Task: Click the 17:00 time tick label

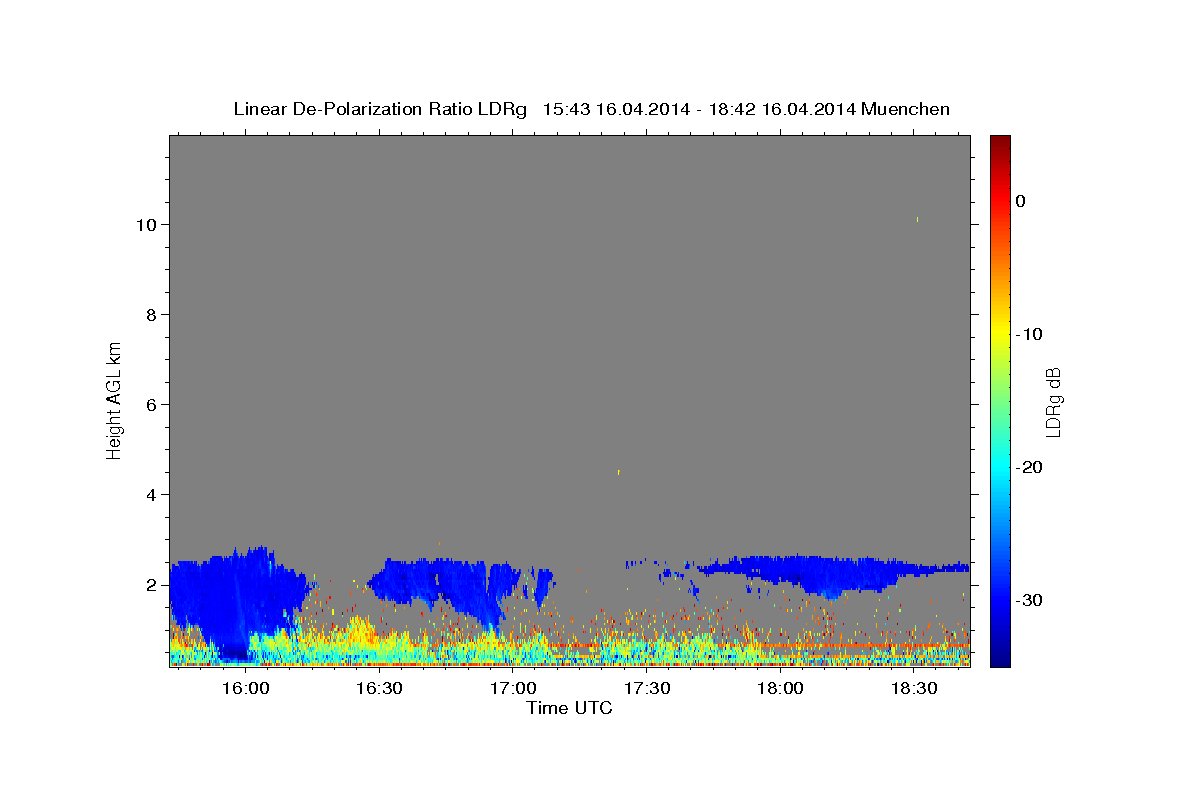Action: [513, 688]
